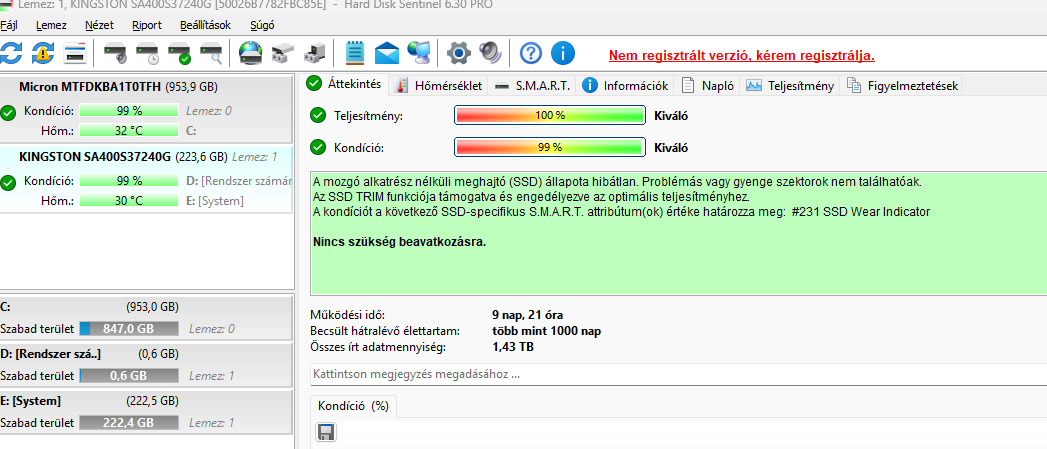
Task: Select the Kondíció (%) chart tab
Action: click(353, 406)
